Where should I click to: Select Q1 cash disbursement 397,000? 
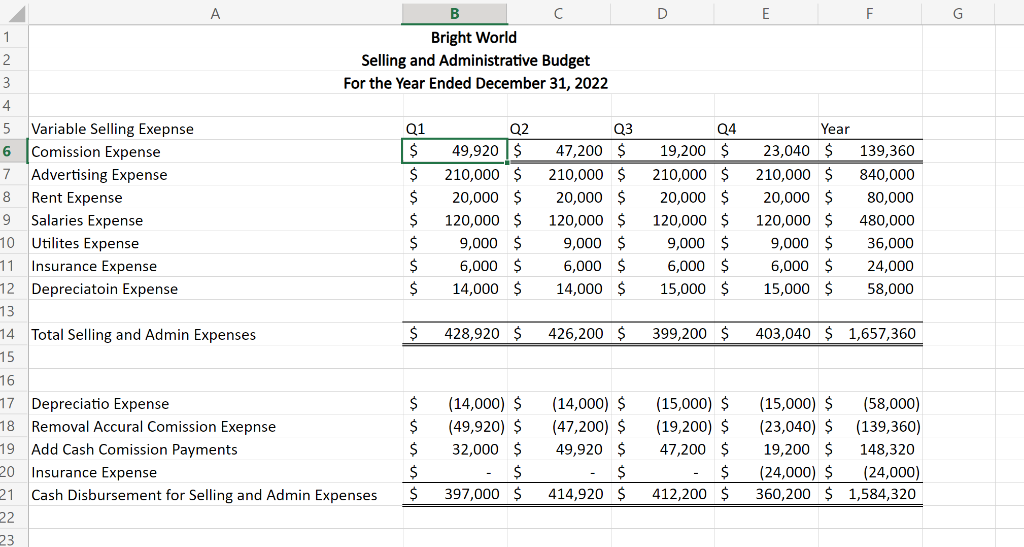click(455, 495)
